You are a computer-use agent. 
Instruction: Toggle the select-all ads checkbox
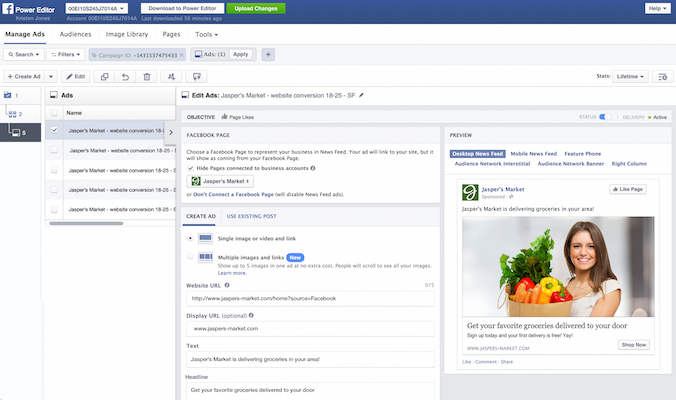point(54,113)
